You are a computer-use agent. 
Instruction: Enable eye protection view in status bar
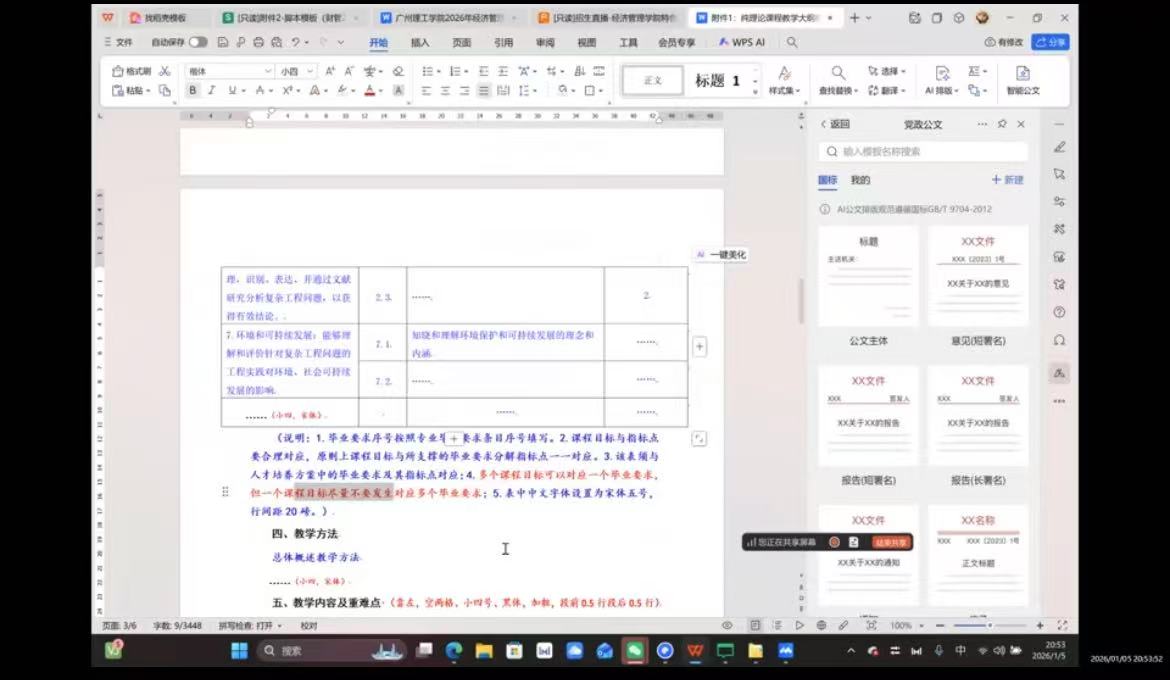pyautogui.click(x=727, y=625)
